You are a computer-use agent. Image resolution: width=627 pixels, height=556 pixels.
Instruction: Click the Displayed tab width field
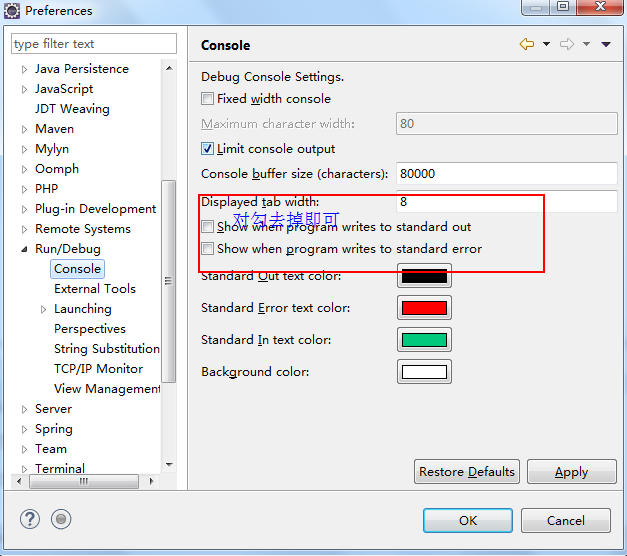pyautogui.click(x=507, y=202)
